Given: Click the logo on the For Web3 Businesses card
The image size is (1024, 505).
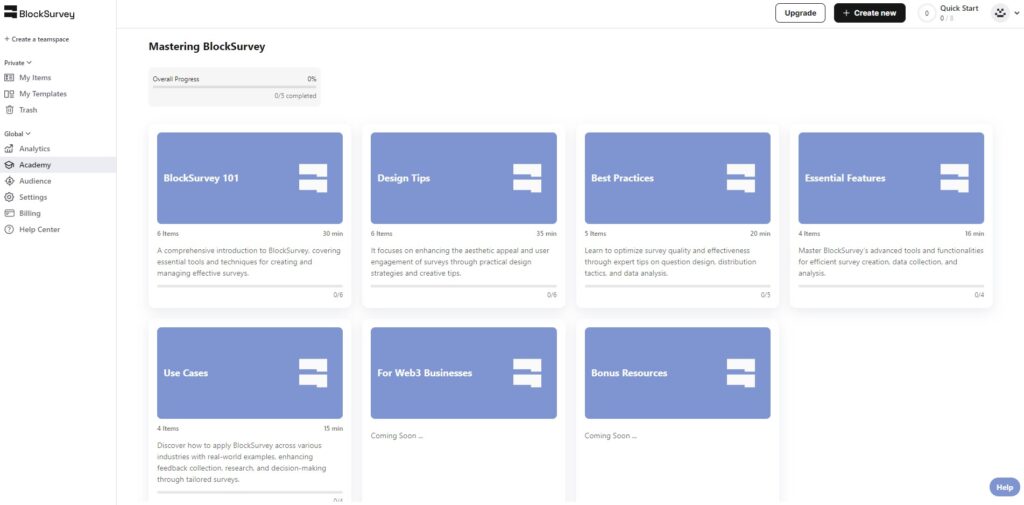Looking at the screenshot, I should (x=527, y=373).
